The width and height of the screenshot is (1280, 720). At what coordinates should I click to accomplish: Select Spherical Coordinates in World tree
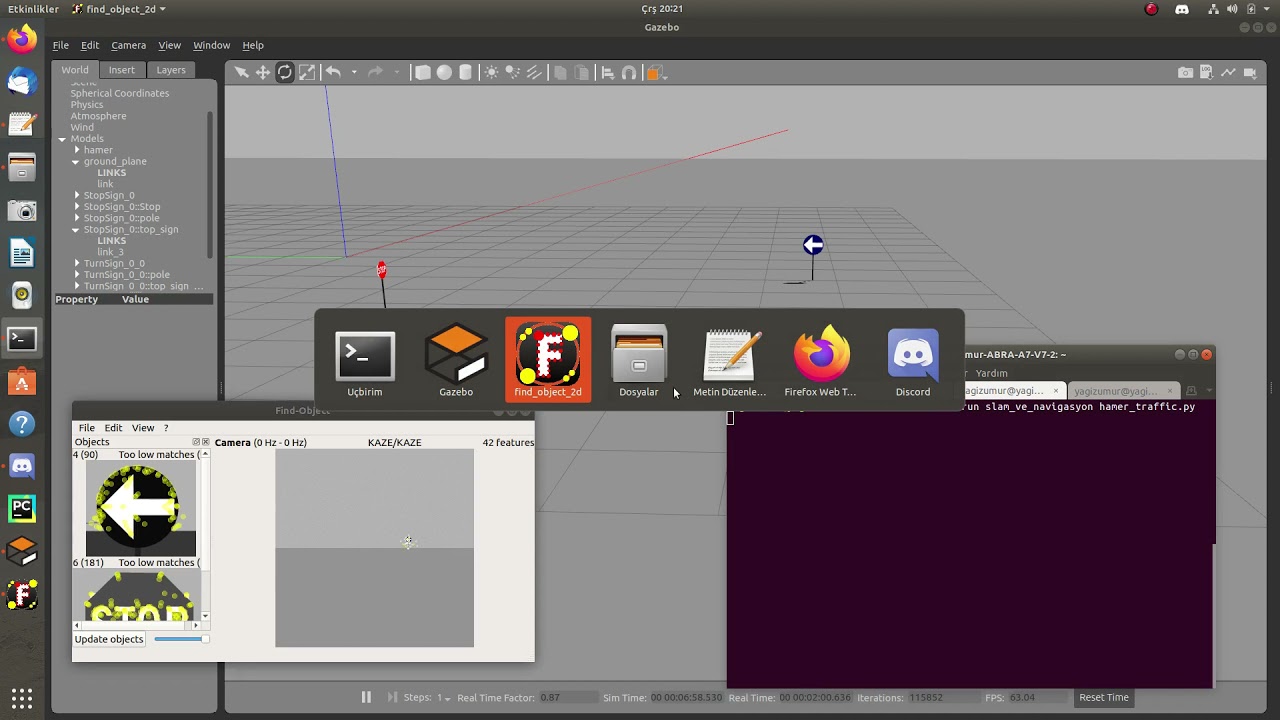(119, 93)
